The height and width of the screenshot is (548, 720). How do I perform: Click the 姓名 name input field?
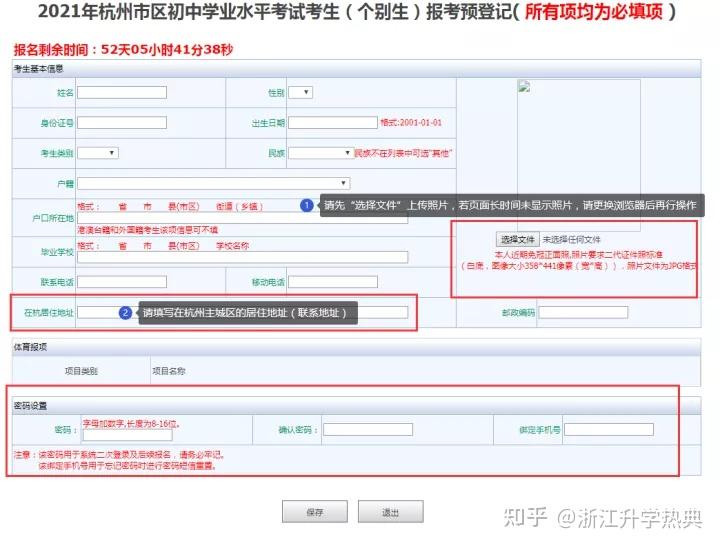click(x=122, y=92)
